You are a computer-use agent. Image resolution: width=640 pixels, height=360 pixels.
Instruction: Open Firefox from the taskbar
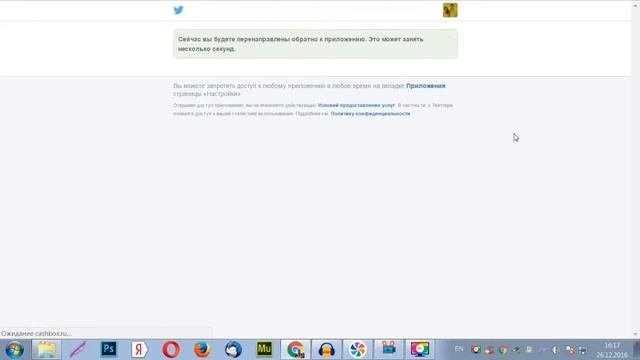pos(202,350)
